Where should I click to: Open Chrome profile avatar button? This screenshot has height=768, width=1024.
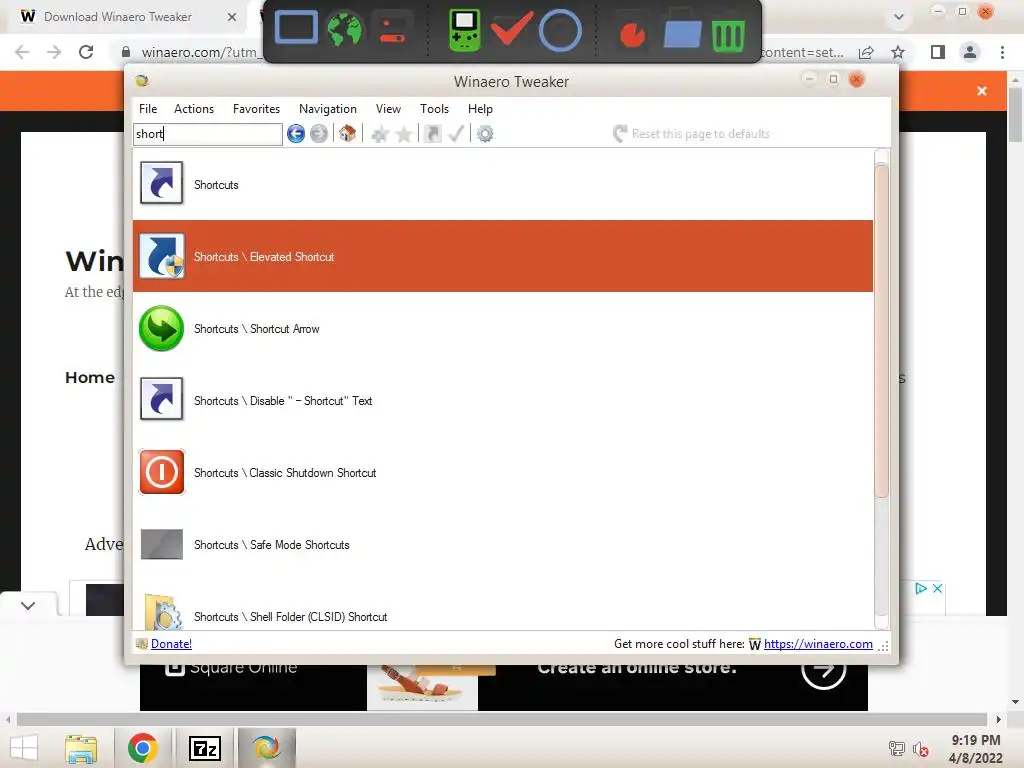(970, 52)
